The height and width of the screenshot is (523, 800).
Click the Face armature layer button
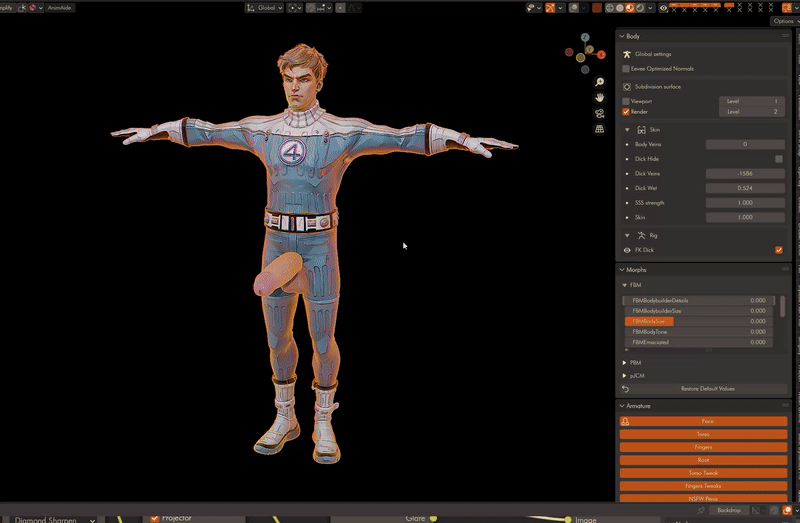point(704,421)
